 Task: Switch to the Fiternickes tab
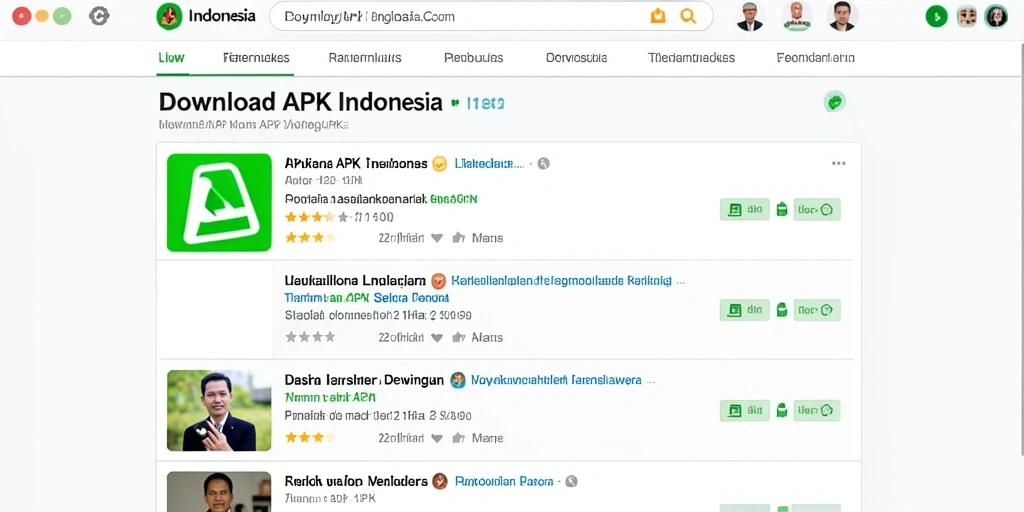coord(256,57)
